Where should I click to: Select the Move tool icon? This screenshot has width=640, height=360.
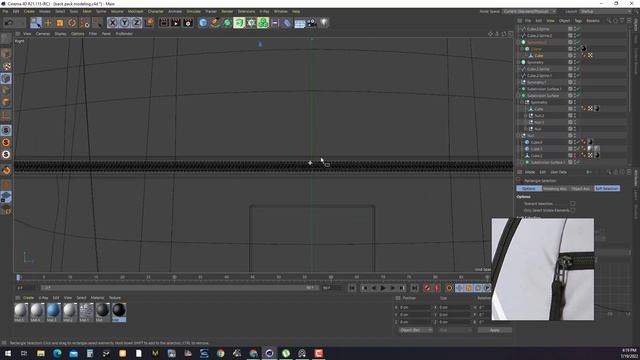point(48,23)
